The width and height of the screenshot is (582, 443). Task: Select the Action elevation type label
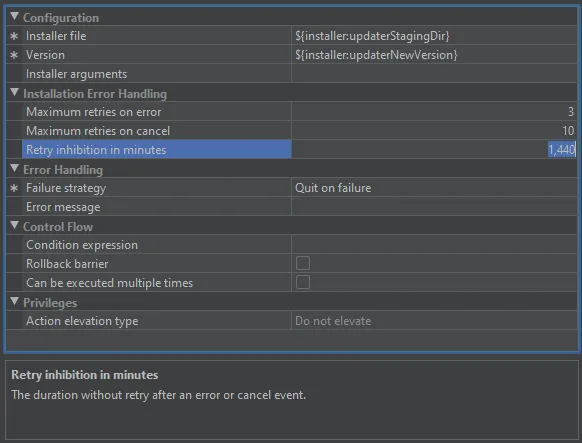pos(82,321)
